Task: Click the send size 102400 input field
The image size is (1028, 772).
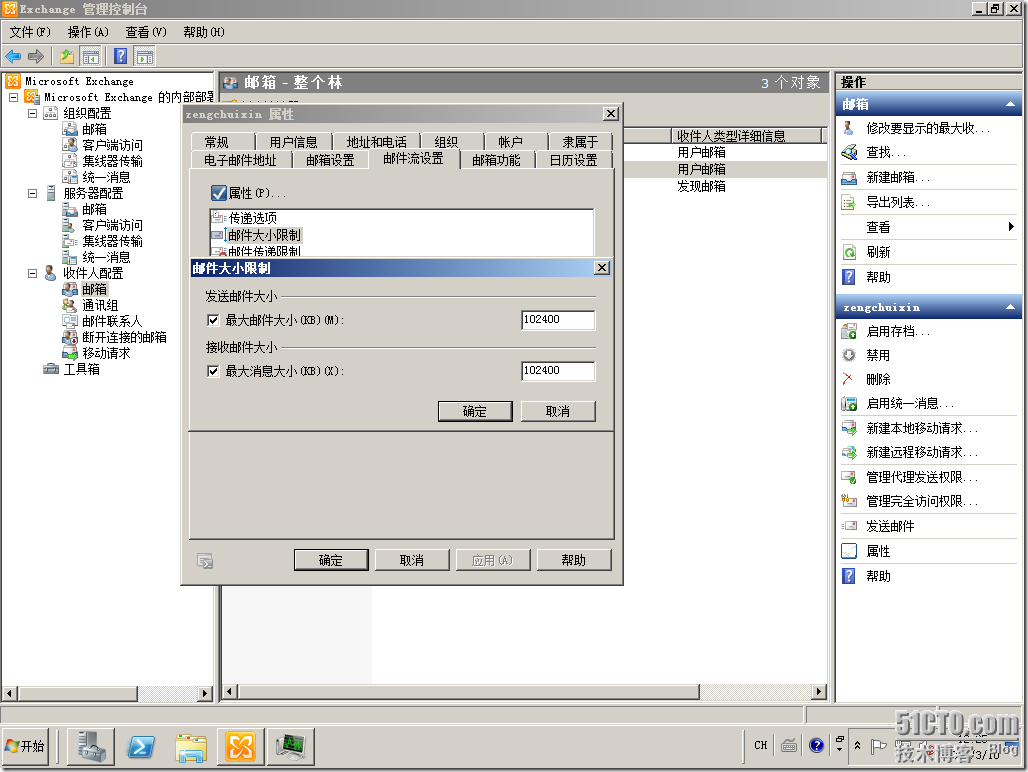Action: point(557,320)
